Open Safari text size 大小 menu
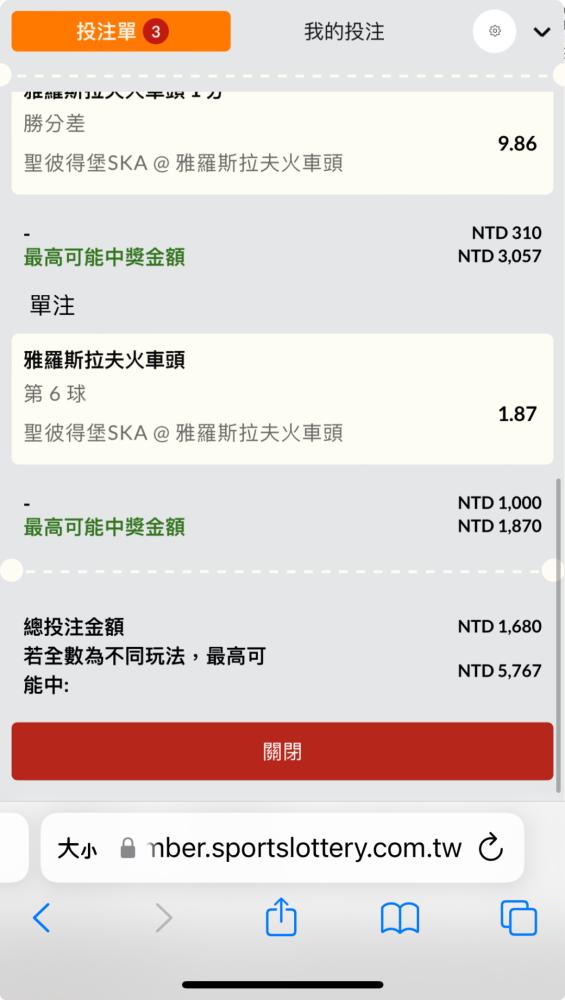The width and height of the screenshot is (565, 1000). click(77, 849)
